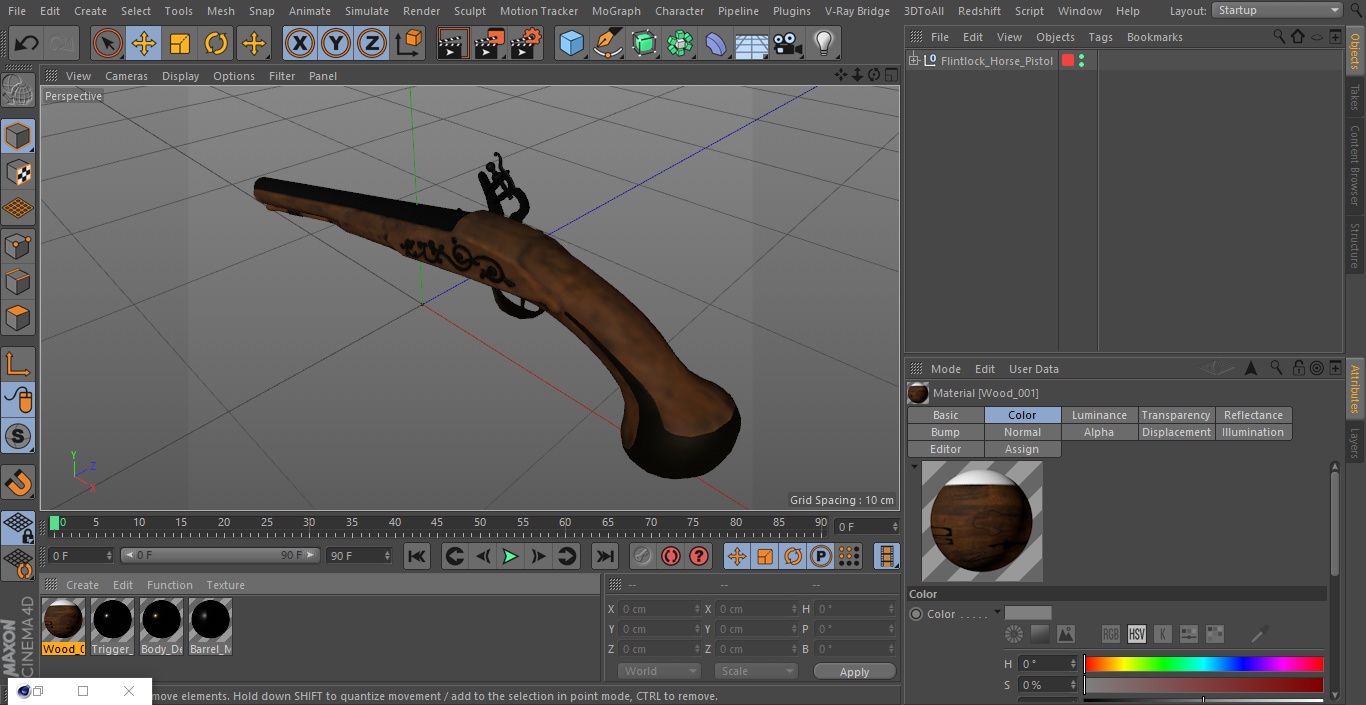The height and width of the screenshot is (705, 1366).
Task: Render active view clapperboard icon
Action: tap(453, 44)
